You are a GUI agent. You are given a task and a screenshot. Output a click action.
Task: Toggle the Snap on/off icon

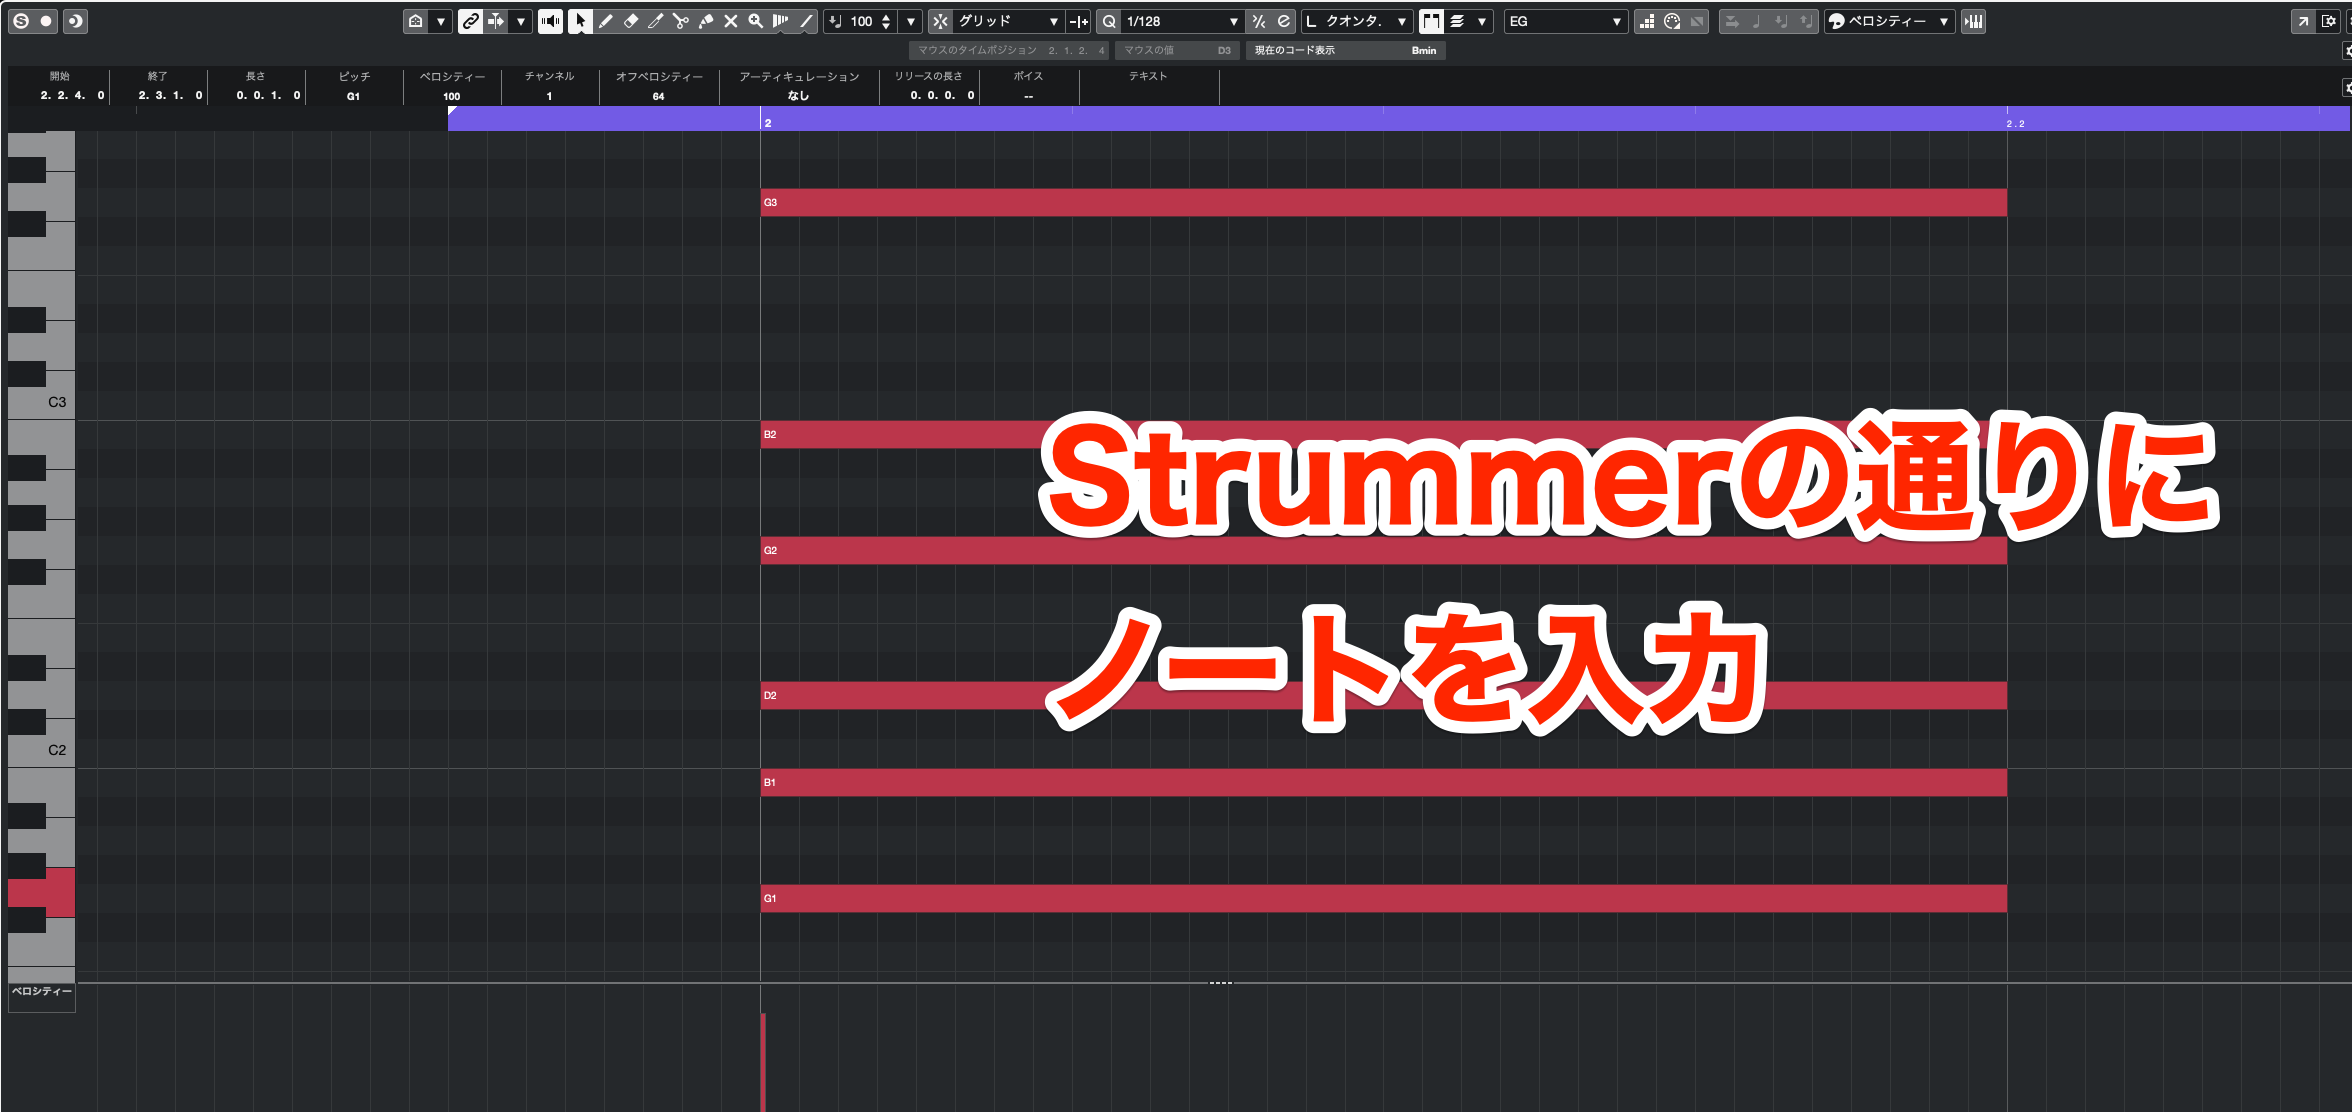tap(940, 21)
